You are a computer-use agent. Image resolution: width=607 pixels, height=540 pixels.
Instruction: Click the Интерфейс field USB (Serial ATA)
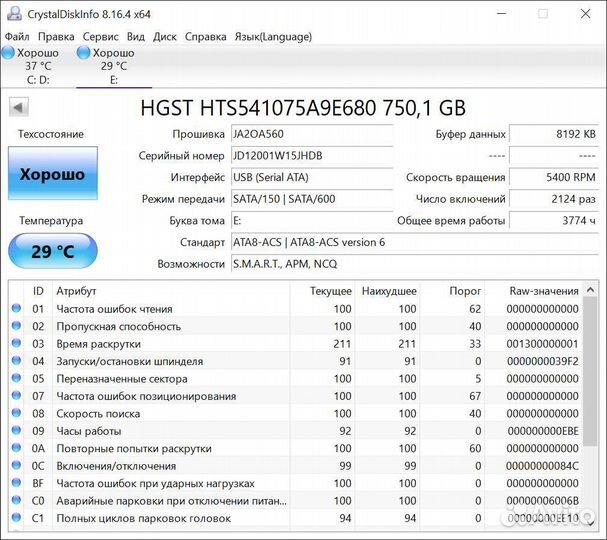point(312,177)
